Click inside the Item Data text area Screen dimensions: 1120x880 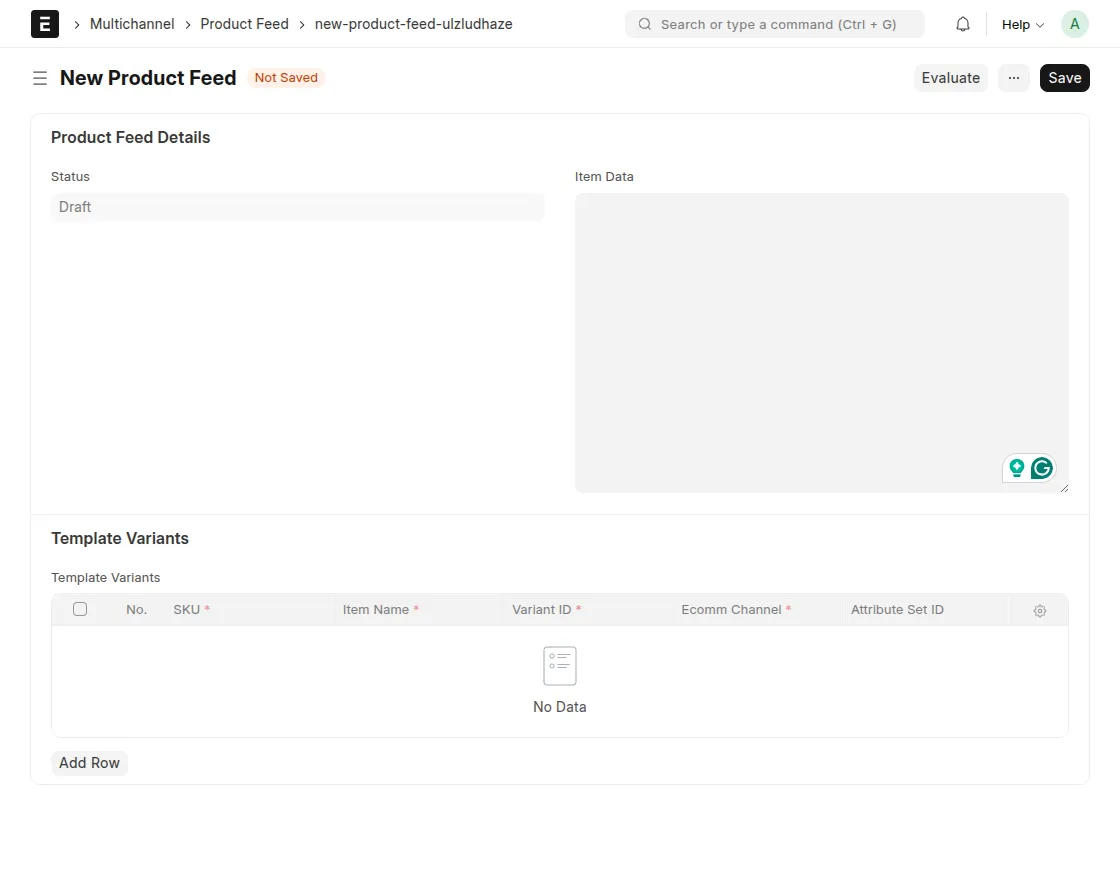click(821, 343)
